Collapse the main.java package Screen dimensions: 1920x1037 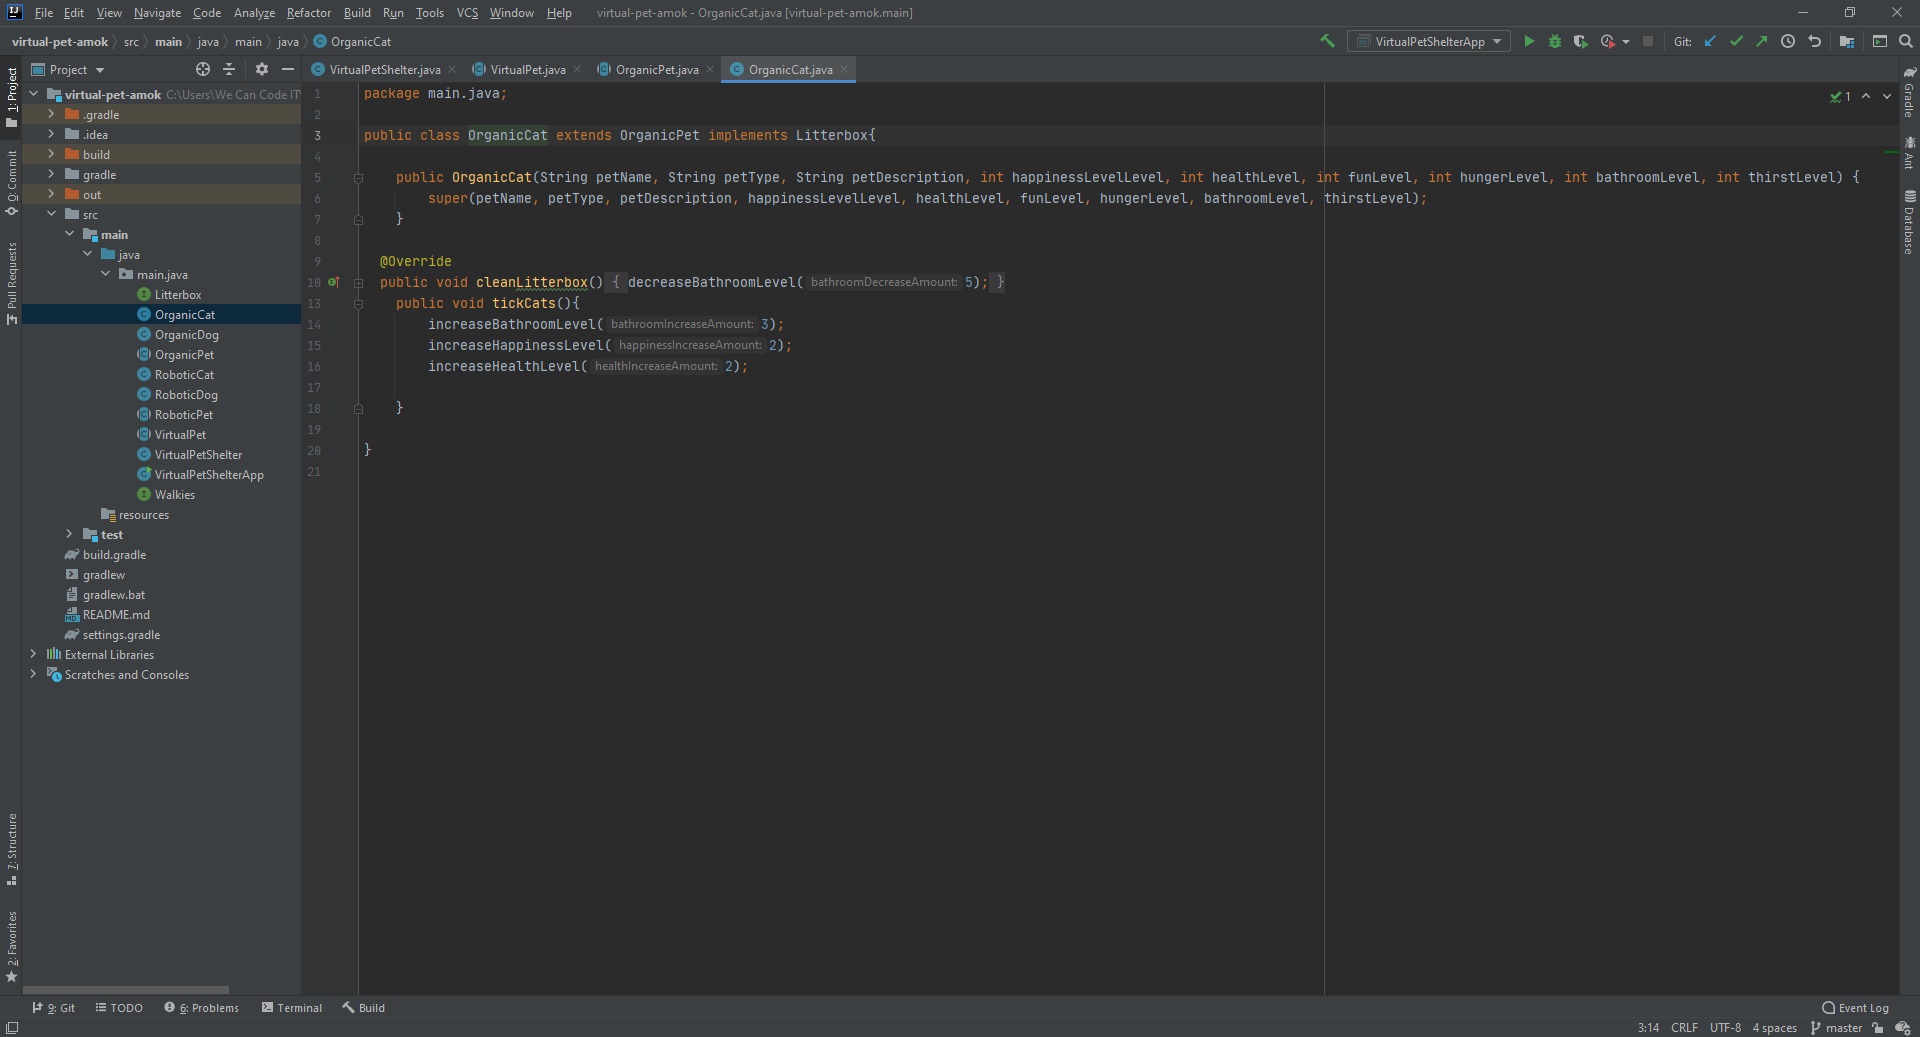pos(105,274)
